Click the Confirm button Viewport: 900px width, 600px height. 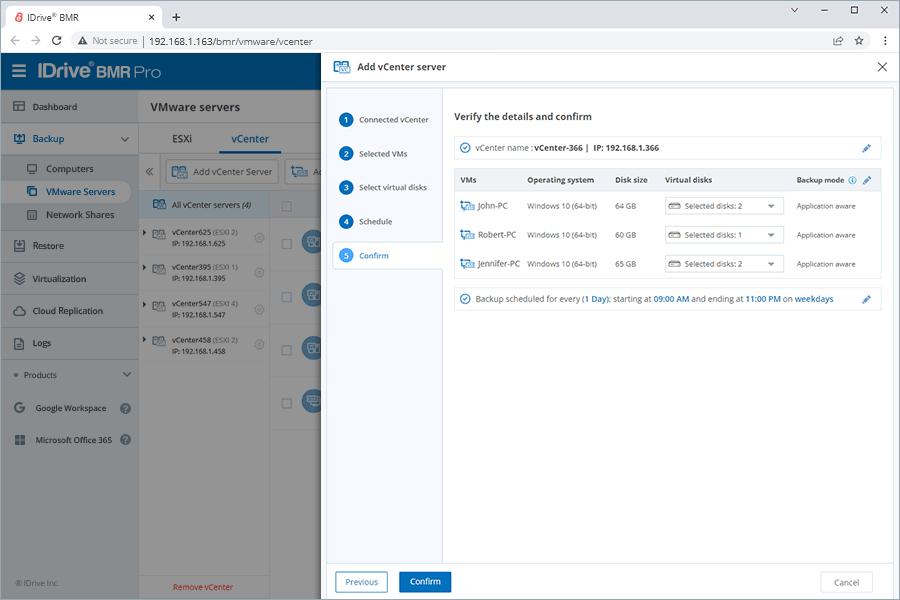click(x=424, y=581)
